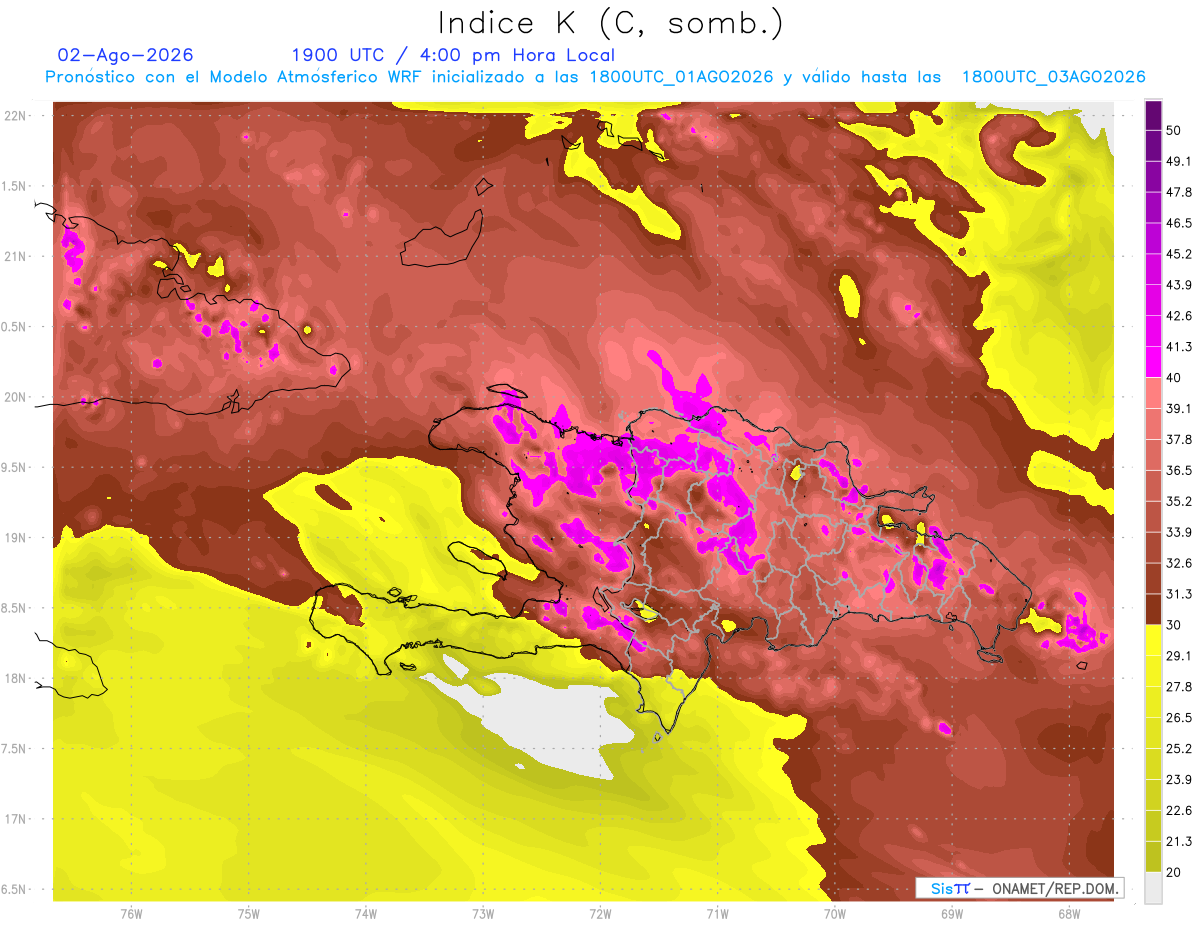Viewport: 1200px width, 927px height.
Task: Click the latitude label '19N'
Action: [x=17, y=538]
